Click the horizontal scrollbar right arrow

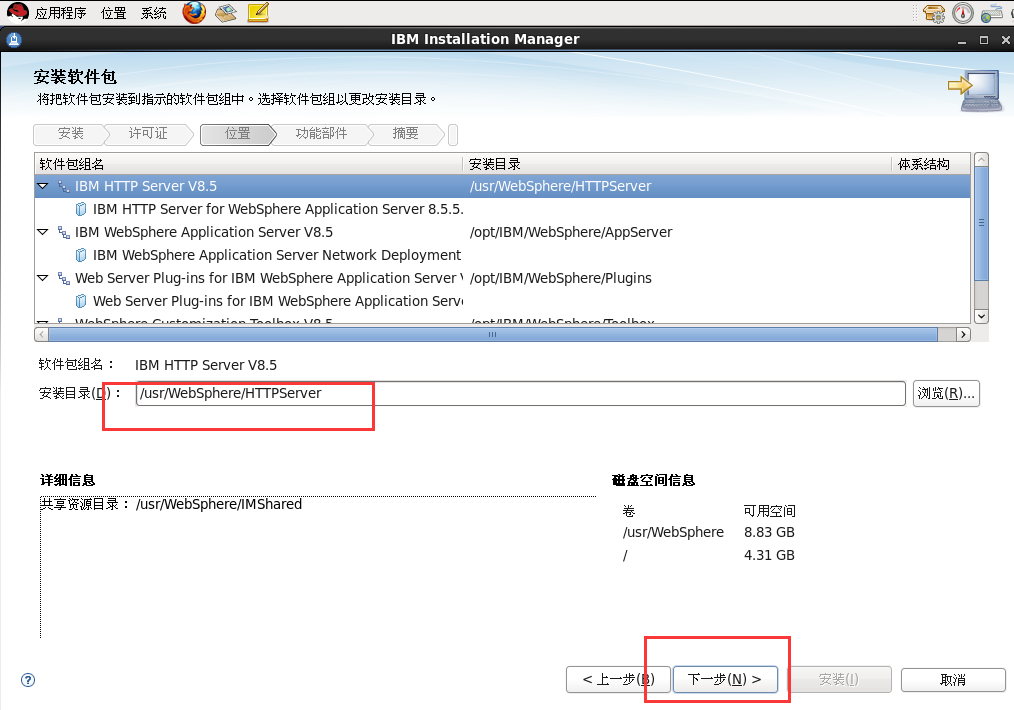point(964,334)
